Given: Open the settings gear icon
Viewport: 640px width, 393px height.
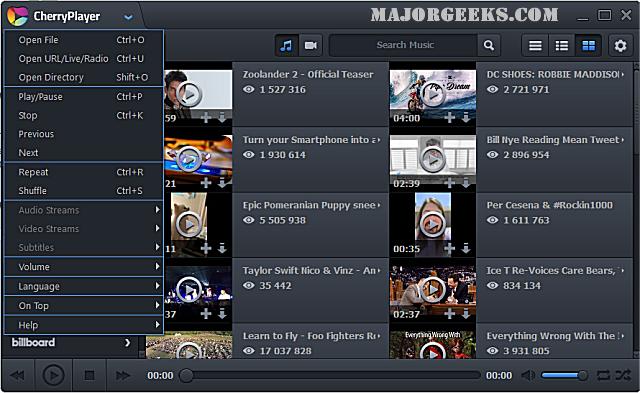Looking at the screenshot, I should (620, 45).
